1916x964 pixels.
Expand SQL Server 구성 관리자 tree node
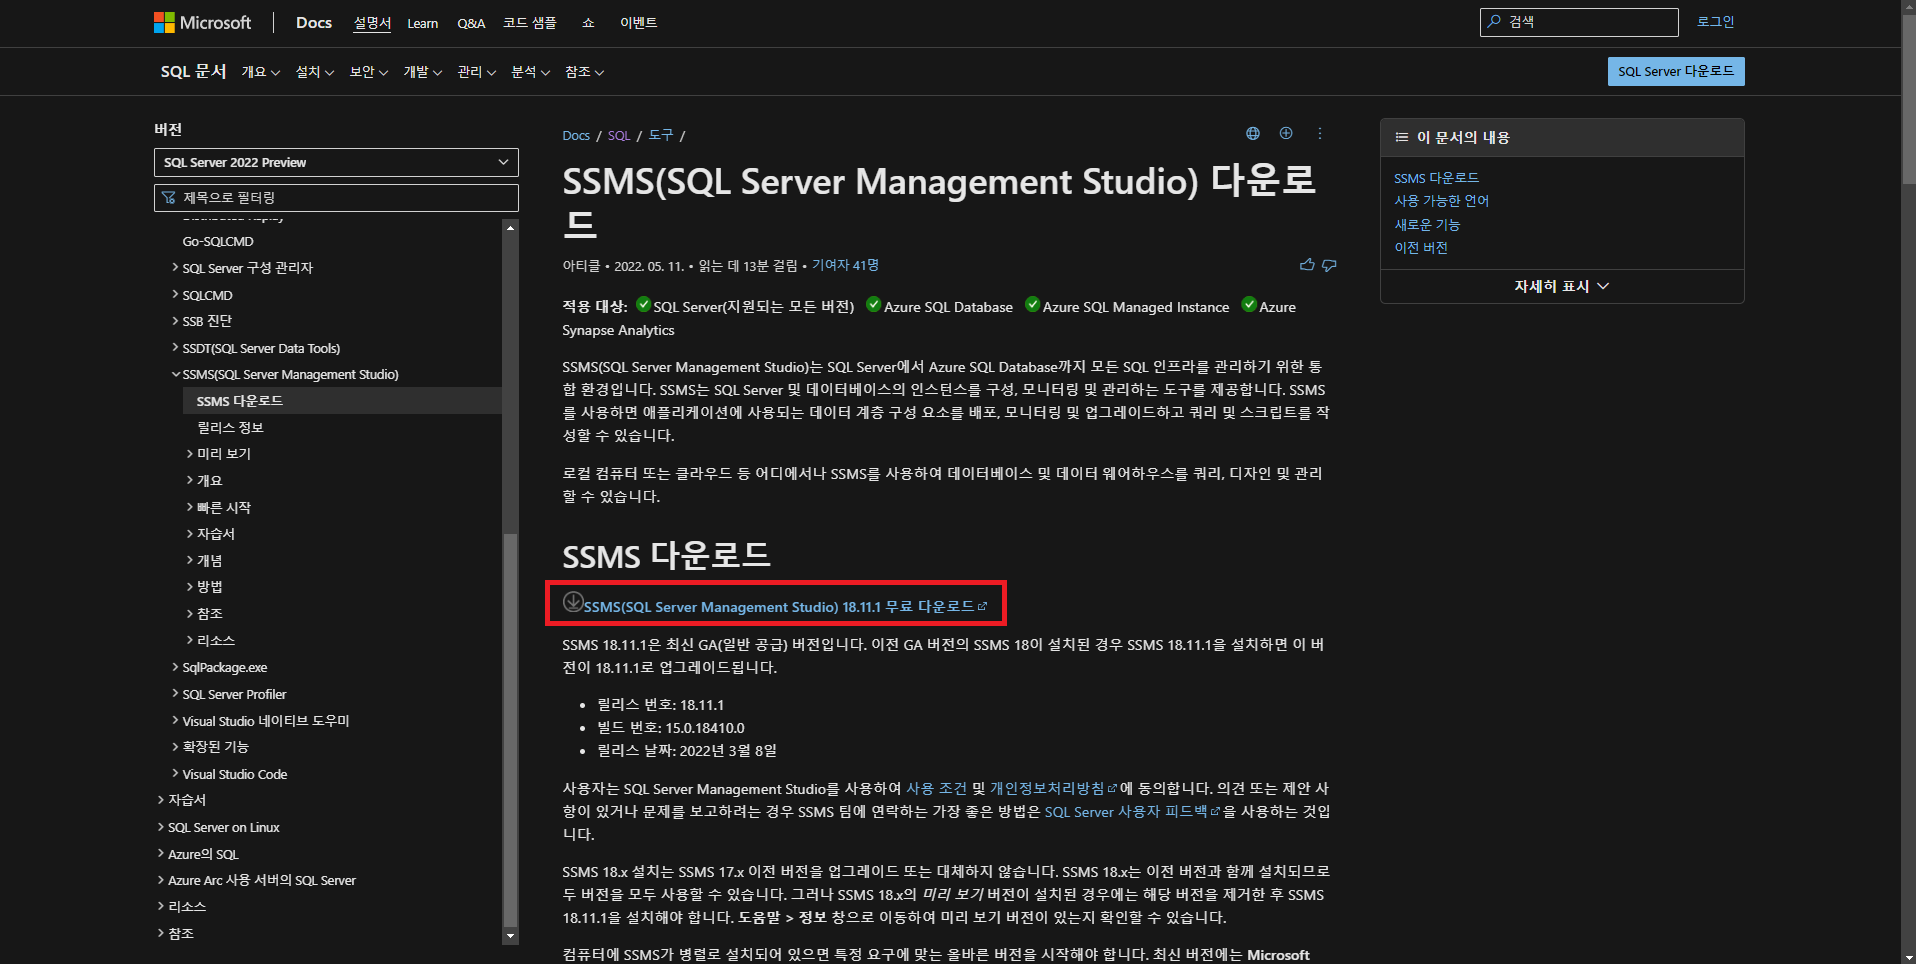176,268
